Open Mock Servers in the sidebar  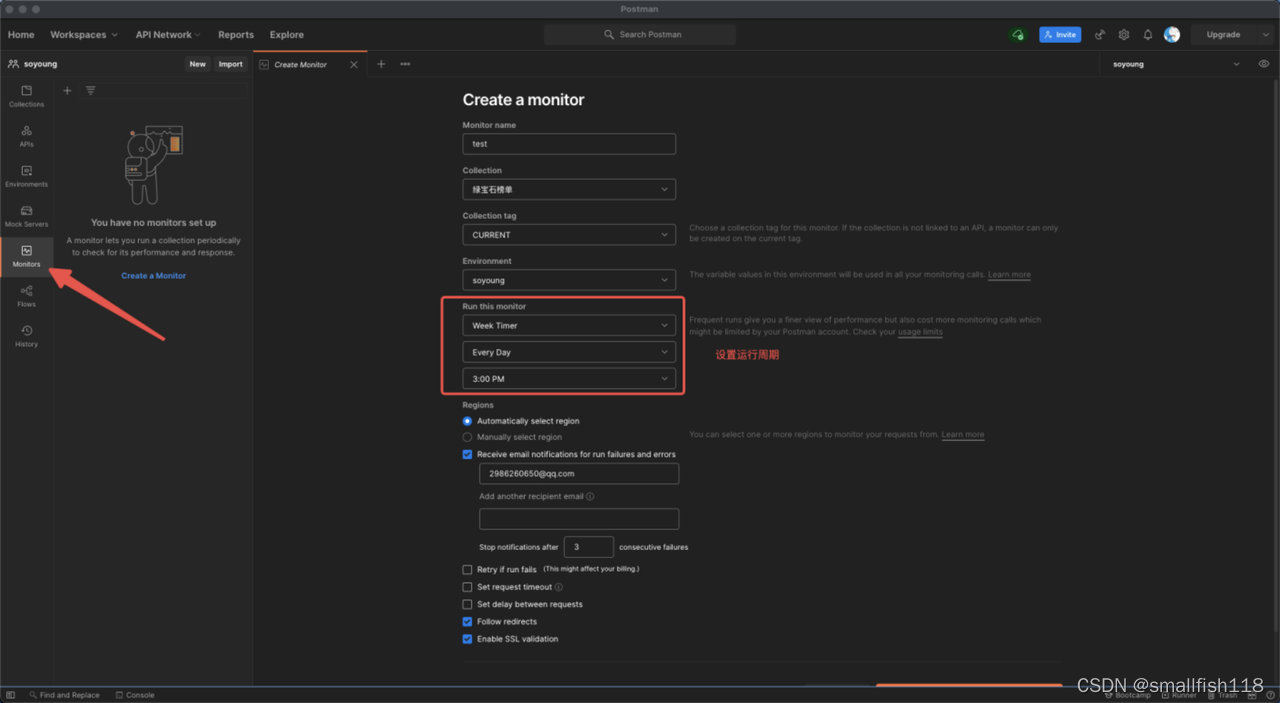tap(26, 216)
